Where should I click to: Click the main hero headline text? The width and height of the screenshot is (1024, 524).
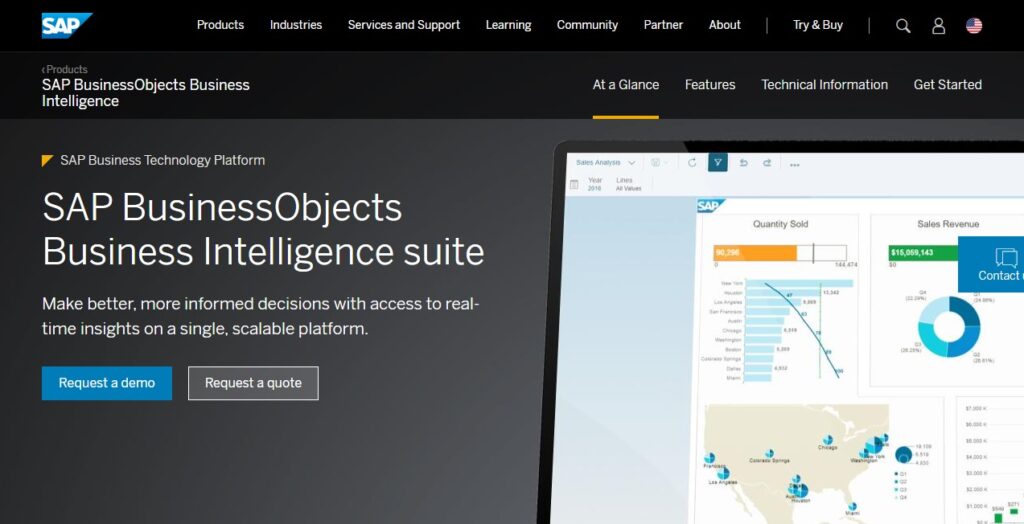point(263,229)
